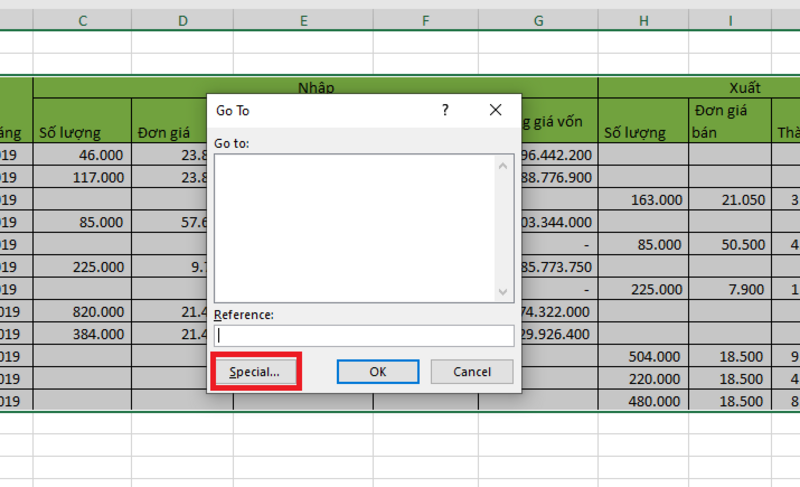This screenshot has width=800, height=487.
Task: Close the Go To dialog window
Action: click(x=494, y=110)
